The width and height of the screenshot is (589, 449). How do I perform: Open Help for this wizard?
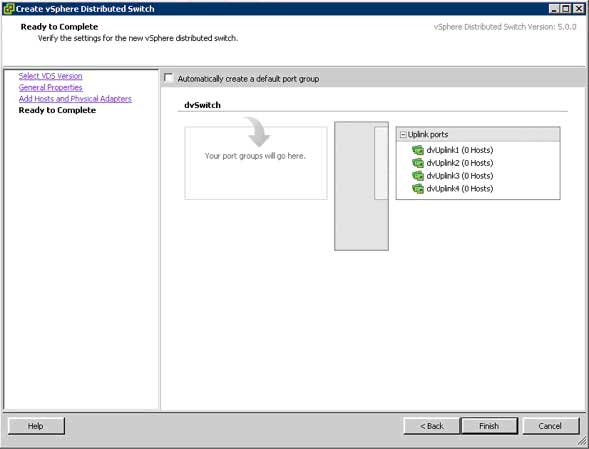(36, 426)
